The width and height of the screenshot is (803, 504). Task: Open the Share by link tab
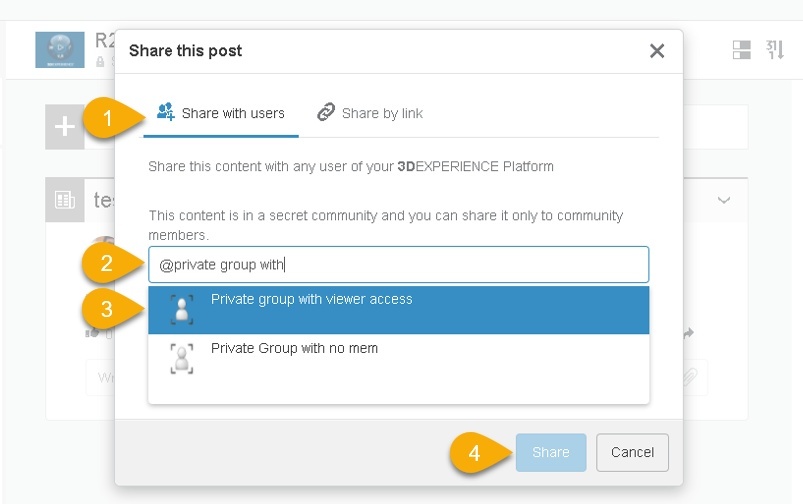pyautogui.click(x=370, y=113)
